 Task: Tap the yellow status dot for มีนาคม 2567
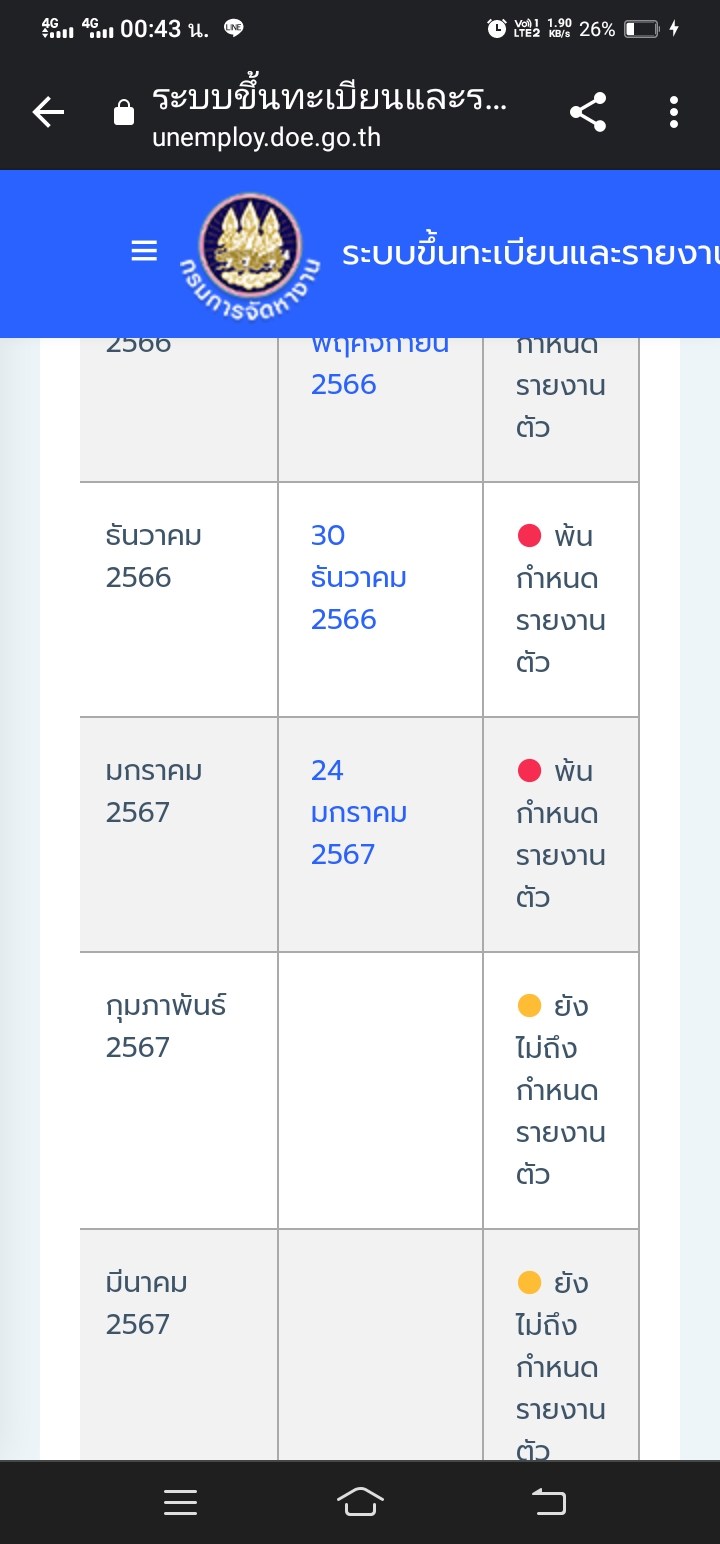coord(529,1283)
